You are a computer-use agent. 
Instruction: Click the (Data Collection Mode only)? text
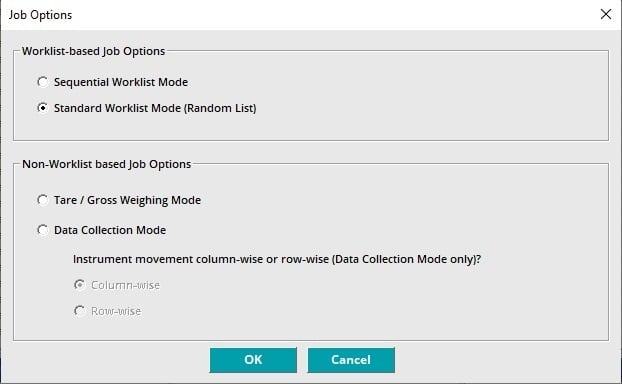point(406,259)
